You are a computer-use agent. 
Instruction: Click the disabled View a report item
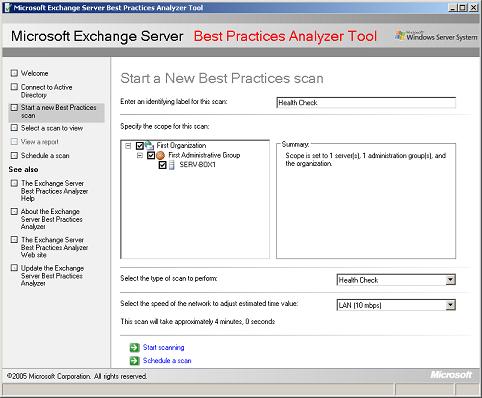pos(39,142)
